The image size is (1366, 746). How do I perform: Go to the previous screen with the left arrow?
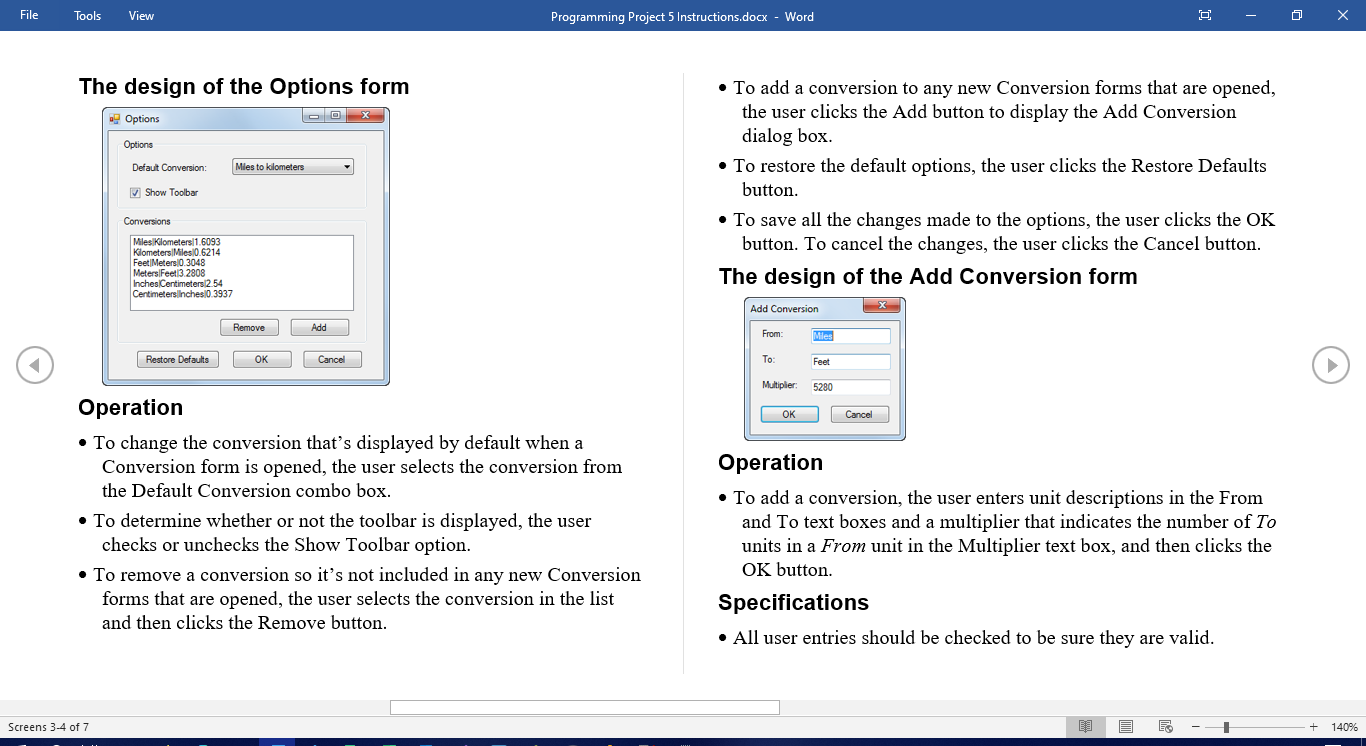(35, 365)
